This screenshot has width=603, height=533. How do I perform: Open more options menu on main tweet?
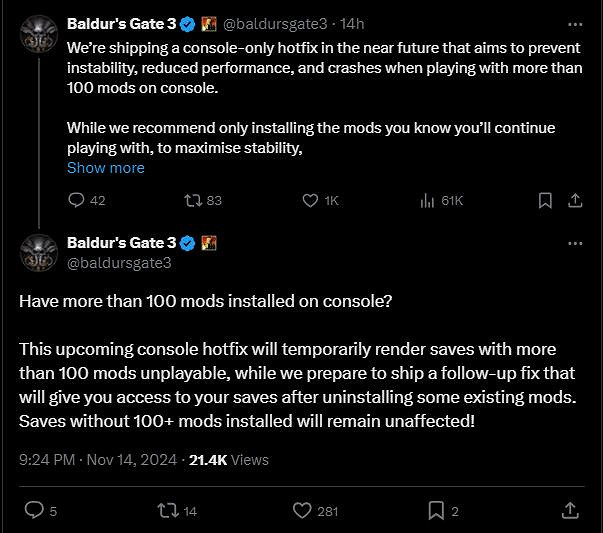[574, 243]
